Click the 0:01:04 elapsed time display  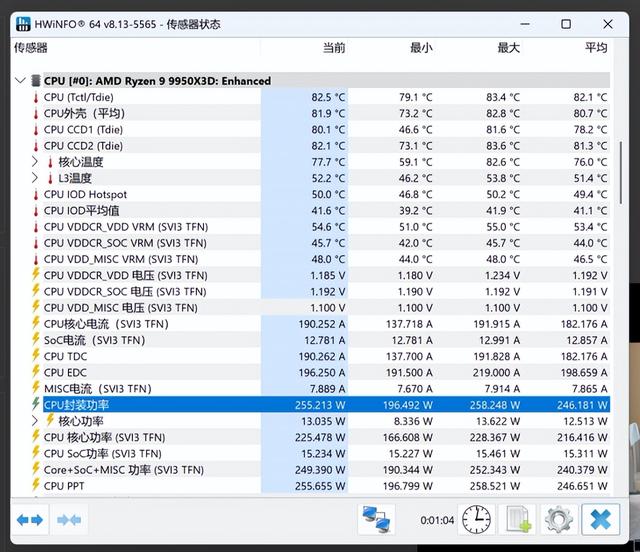(x=437, y=520)
